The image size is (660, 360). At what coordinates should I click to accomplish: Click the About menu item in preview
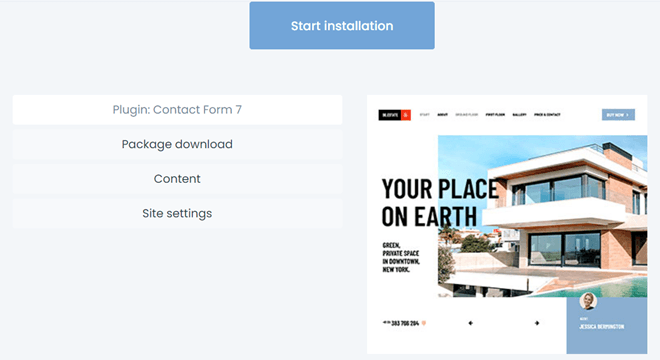tap(442, 115)
